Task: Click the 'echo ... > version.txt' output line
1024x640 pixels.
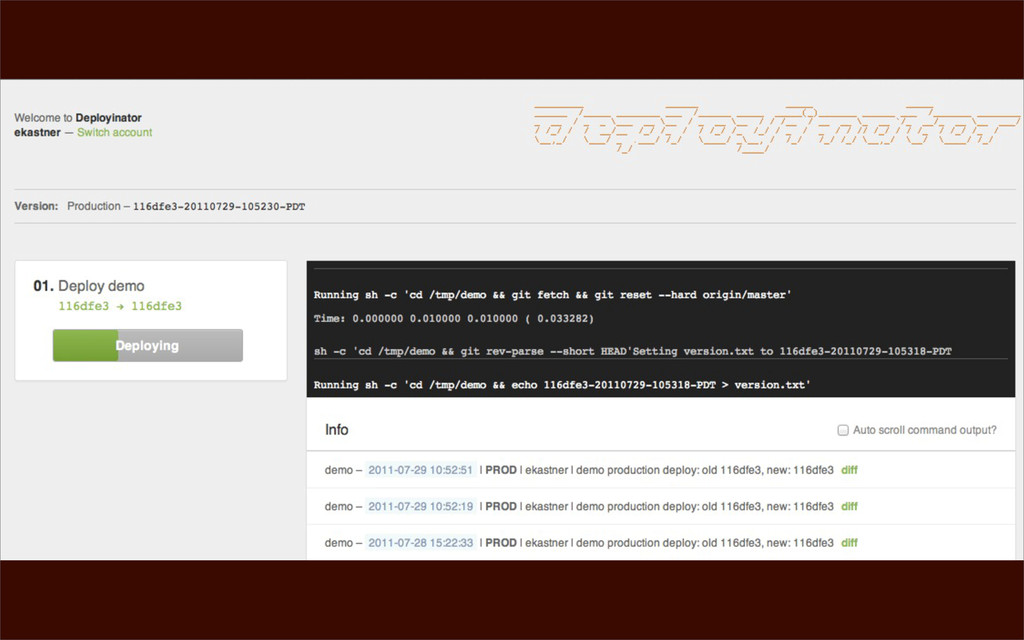Action: tap(562, 385)
